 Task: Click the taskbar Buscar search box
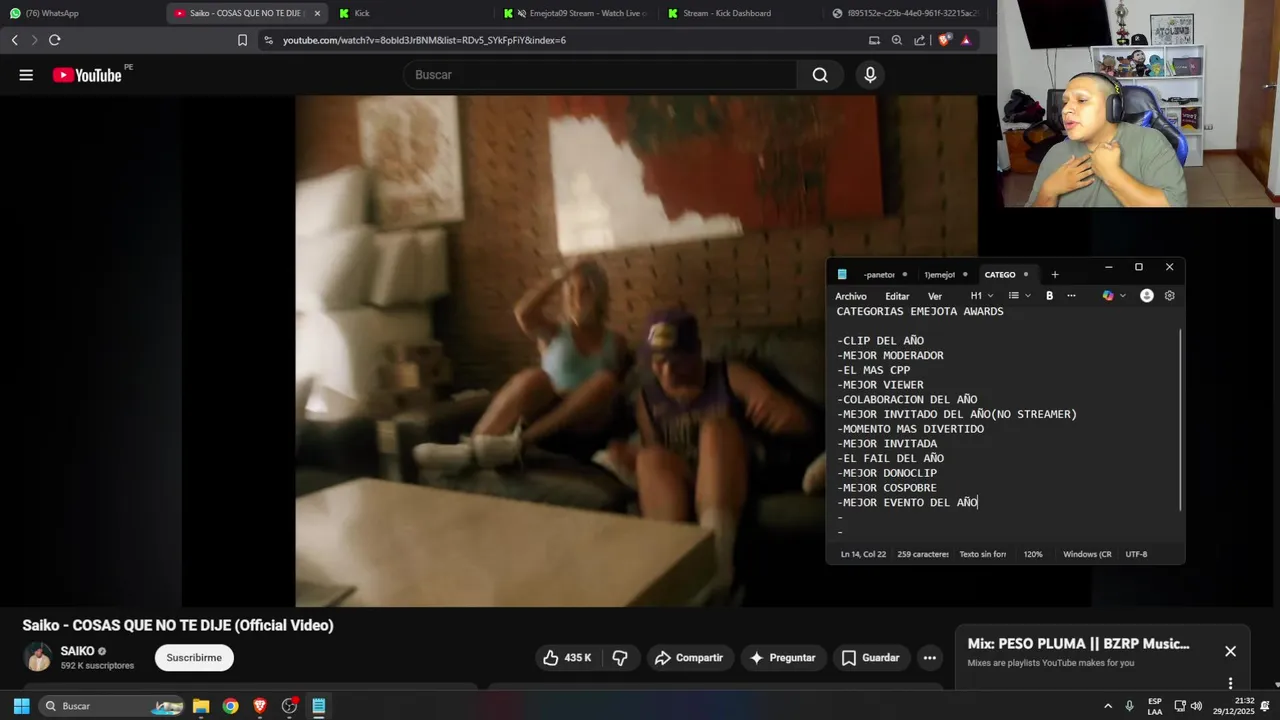[111, 706]
